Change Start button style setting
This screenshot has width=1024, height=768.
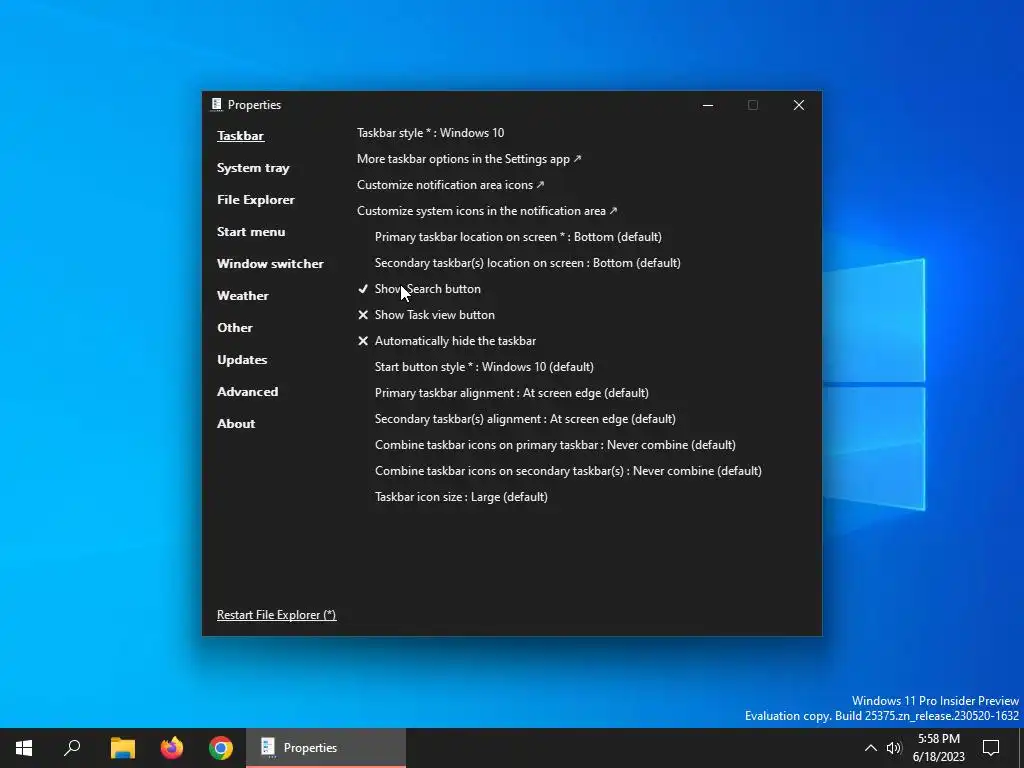pos(484,367)
